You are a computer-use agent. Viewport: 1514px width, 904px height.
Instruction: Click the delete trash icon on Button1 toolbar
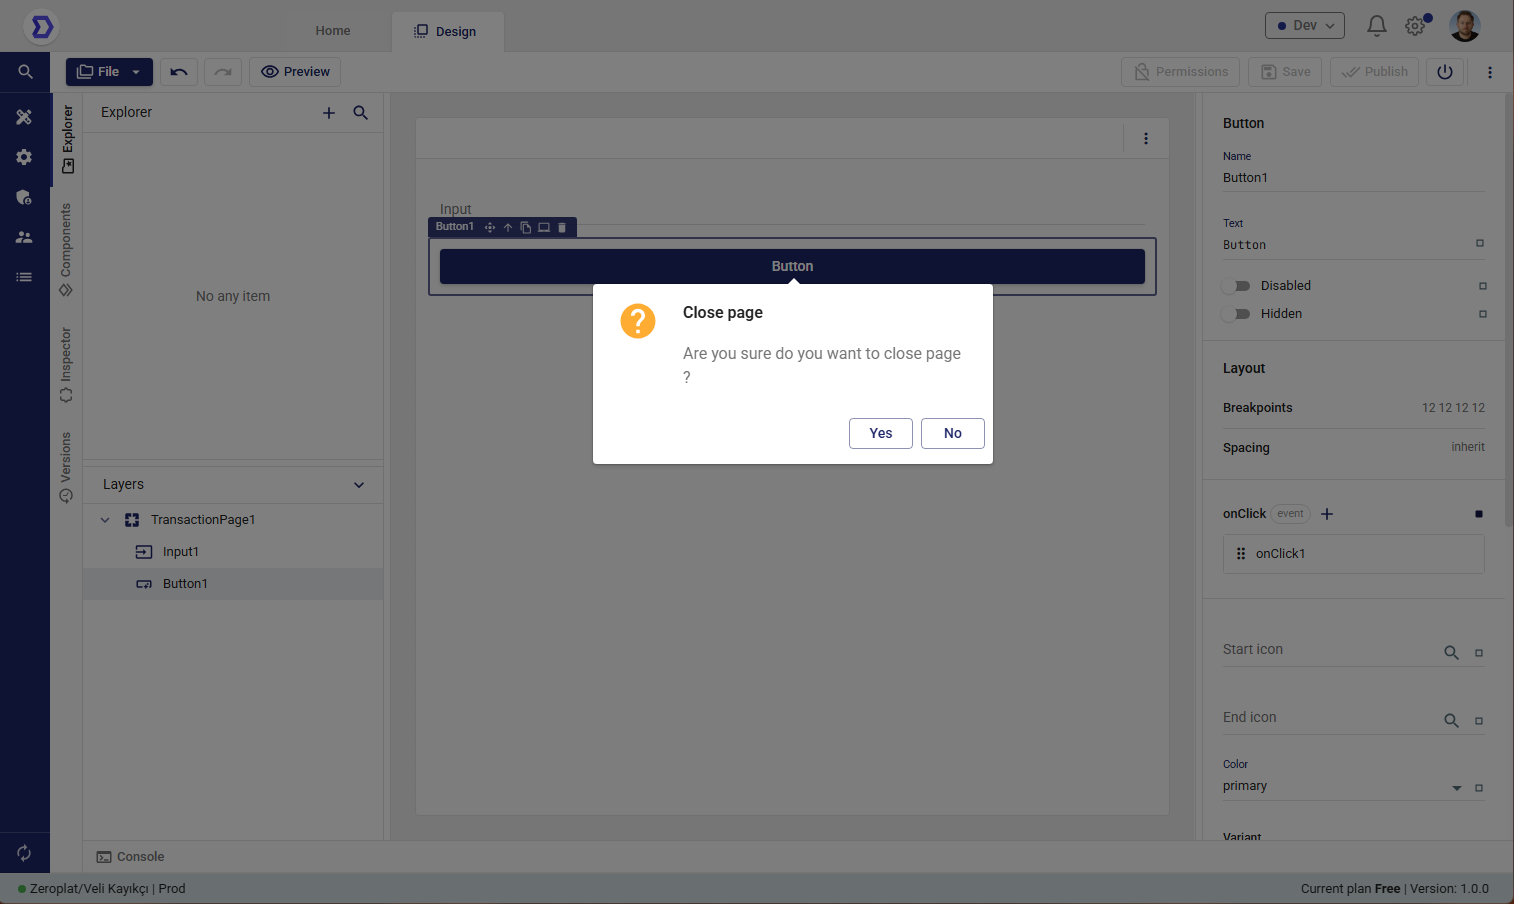tap(562, 228)
